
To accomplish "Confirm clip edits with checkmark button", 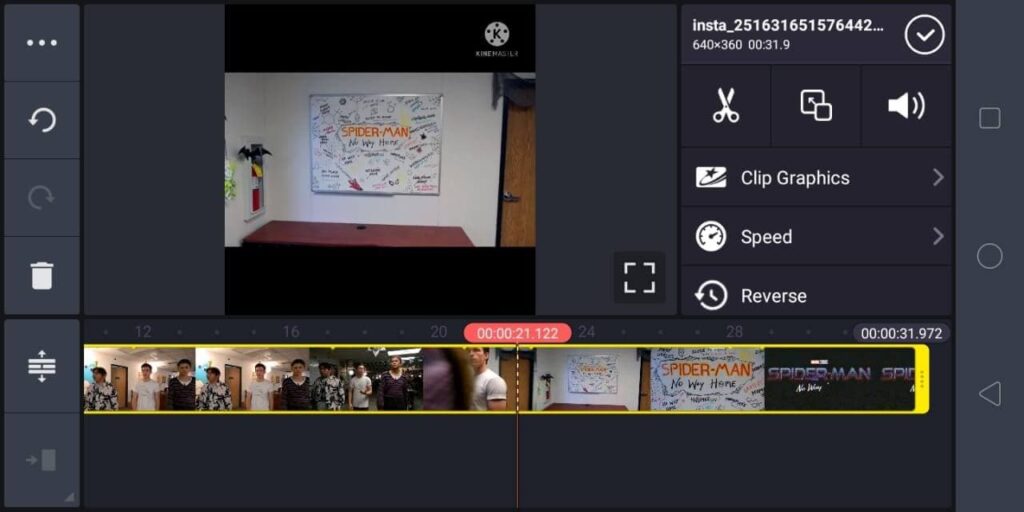I will tap(924, 35).
